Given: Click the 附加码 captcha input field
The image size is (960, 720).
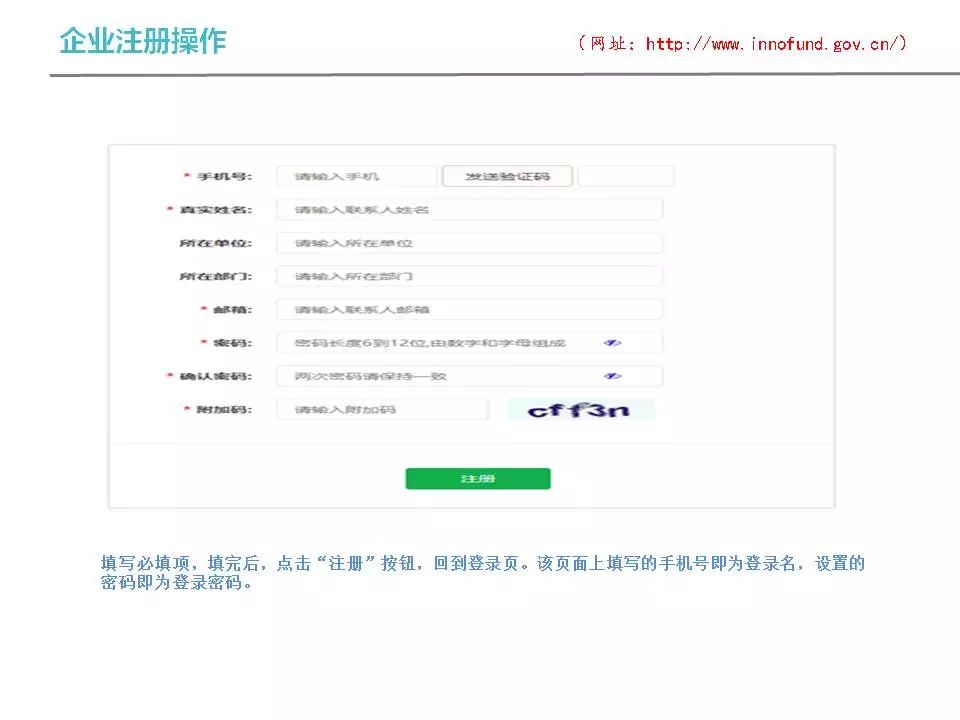Looking at the screenshot, I should pos(383,409).
